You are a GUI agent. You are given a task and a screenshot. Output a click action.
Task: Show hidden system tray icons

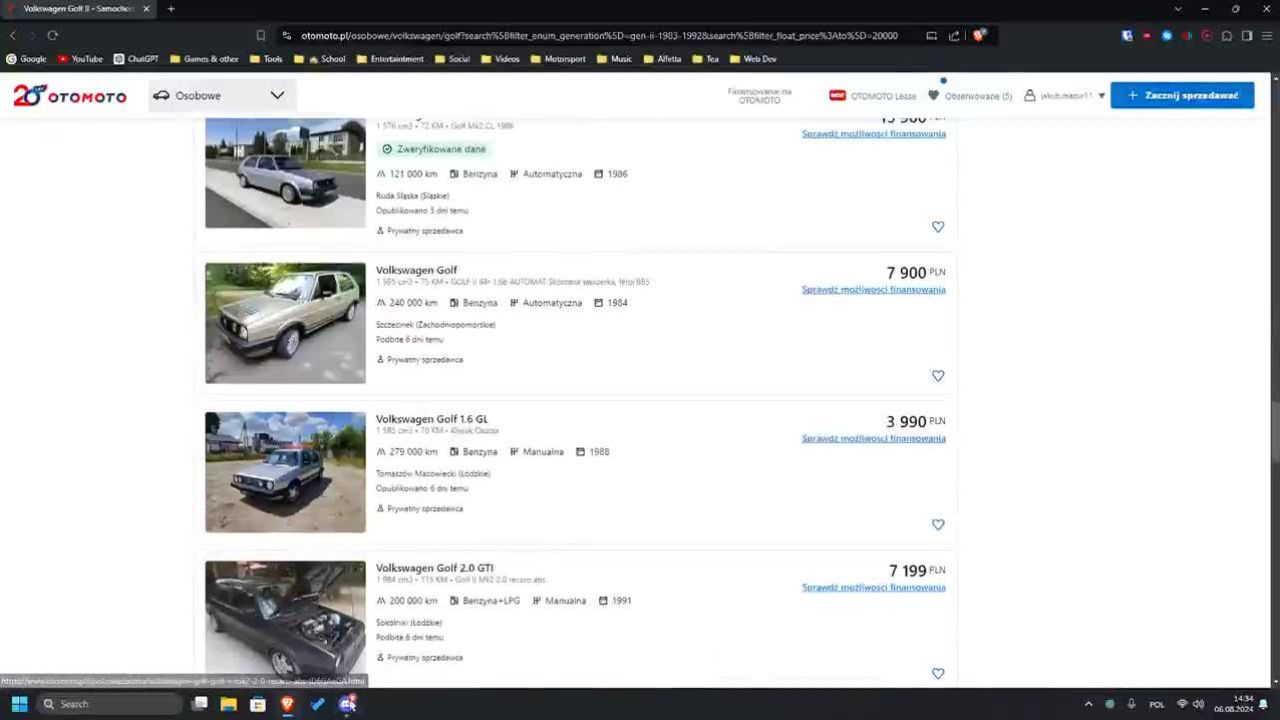[x=1089, y=704]
